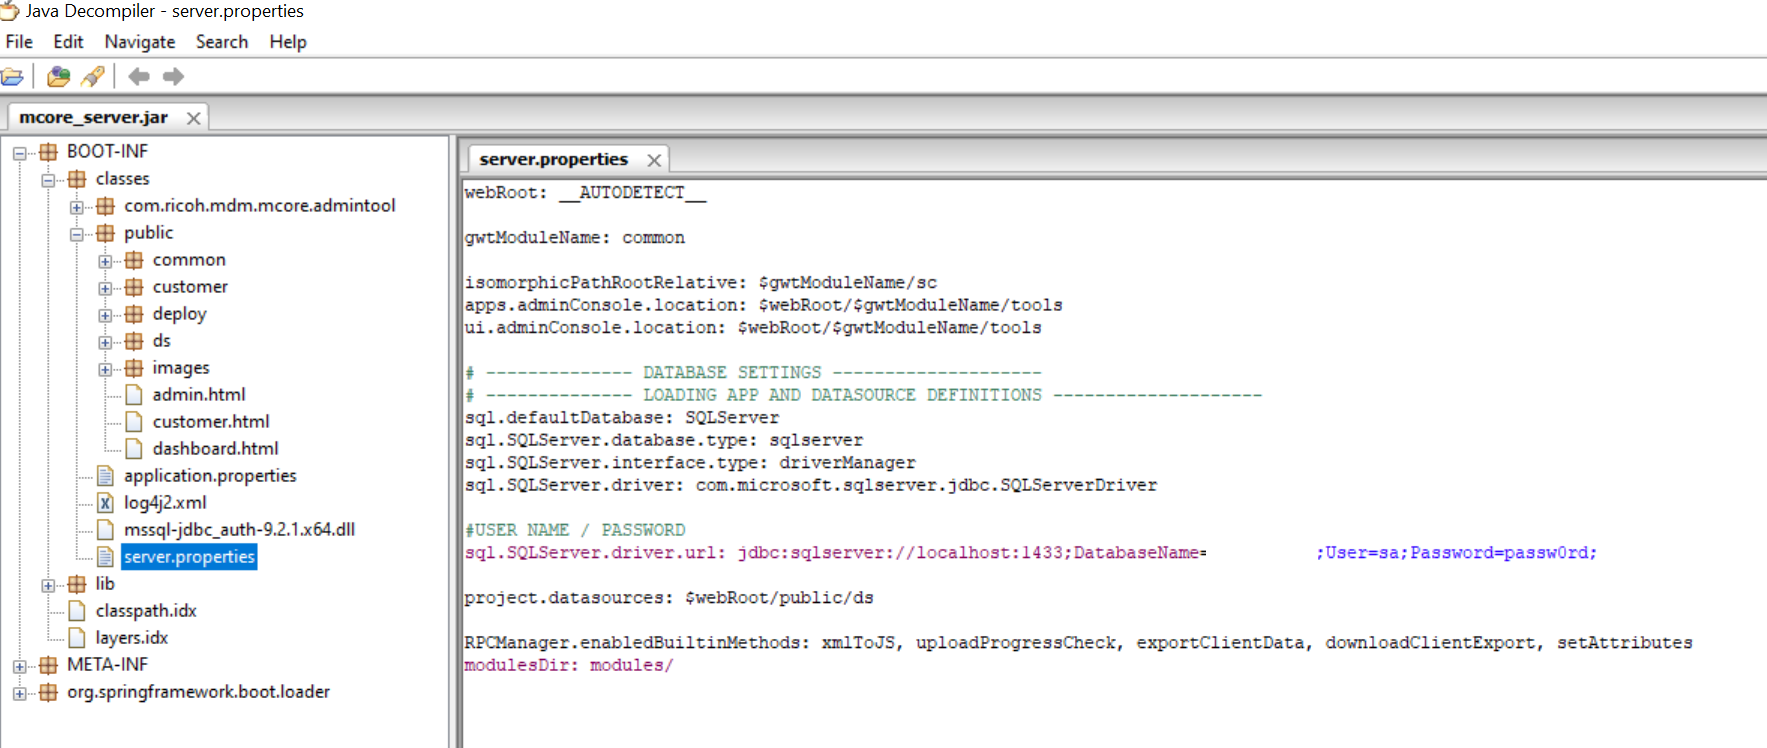Click the classes package icon

pos(77,179)
